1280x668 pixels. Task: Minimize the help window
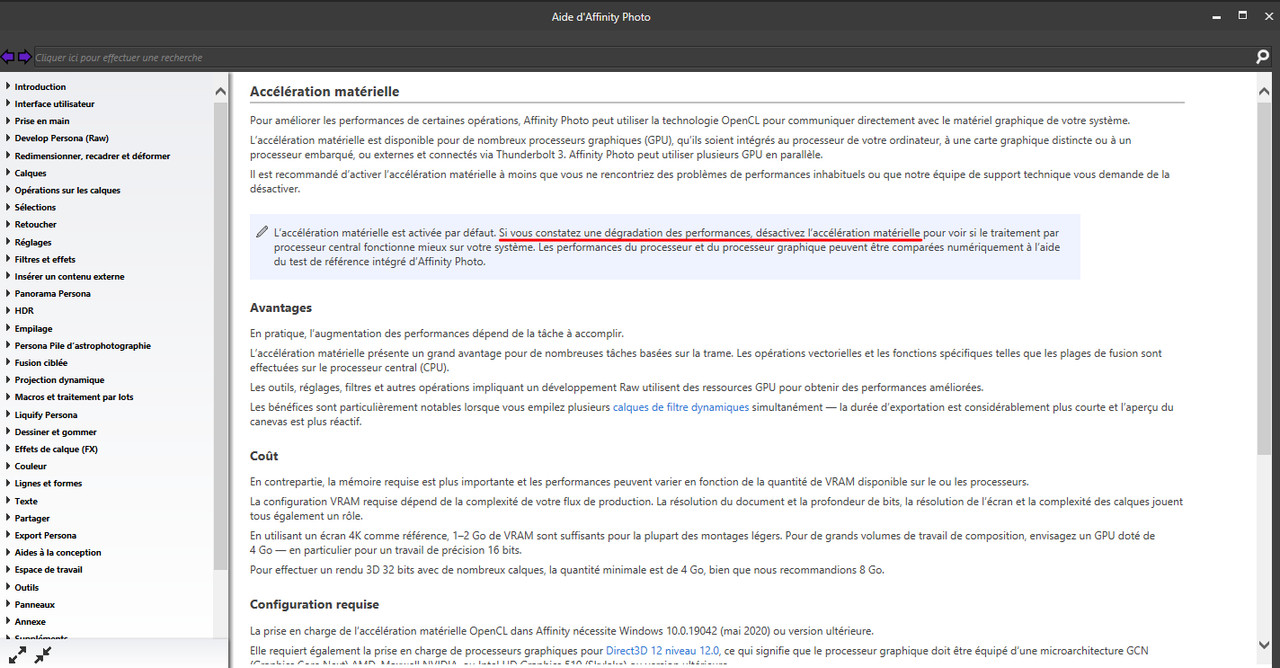coord(1216,15)
